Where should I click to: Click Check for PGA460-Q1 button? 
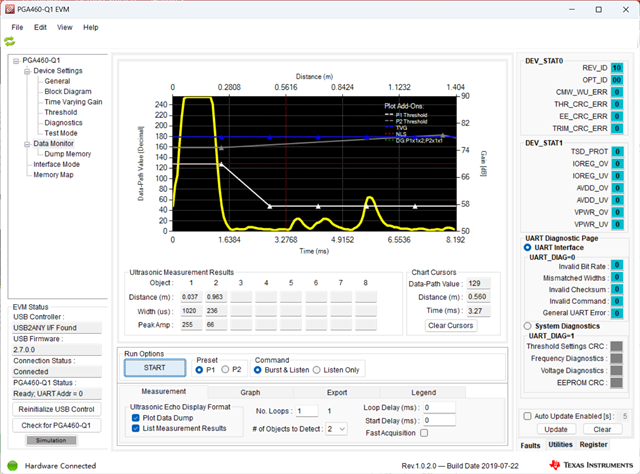click(x=56, y=425)
